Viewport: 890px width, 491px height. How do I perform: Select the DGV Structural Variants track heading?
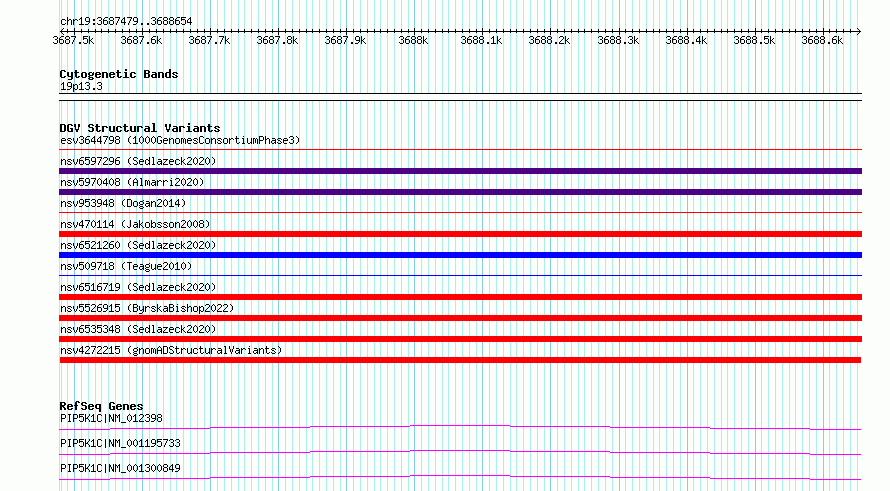click(x=140, y=128)
